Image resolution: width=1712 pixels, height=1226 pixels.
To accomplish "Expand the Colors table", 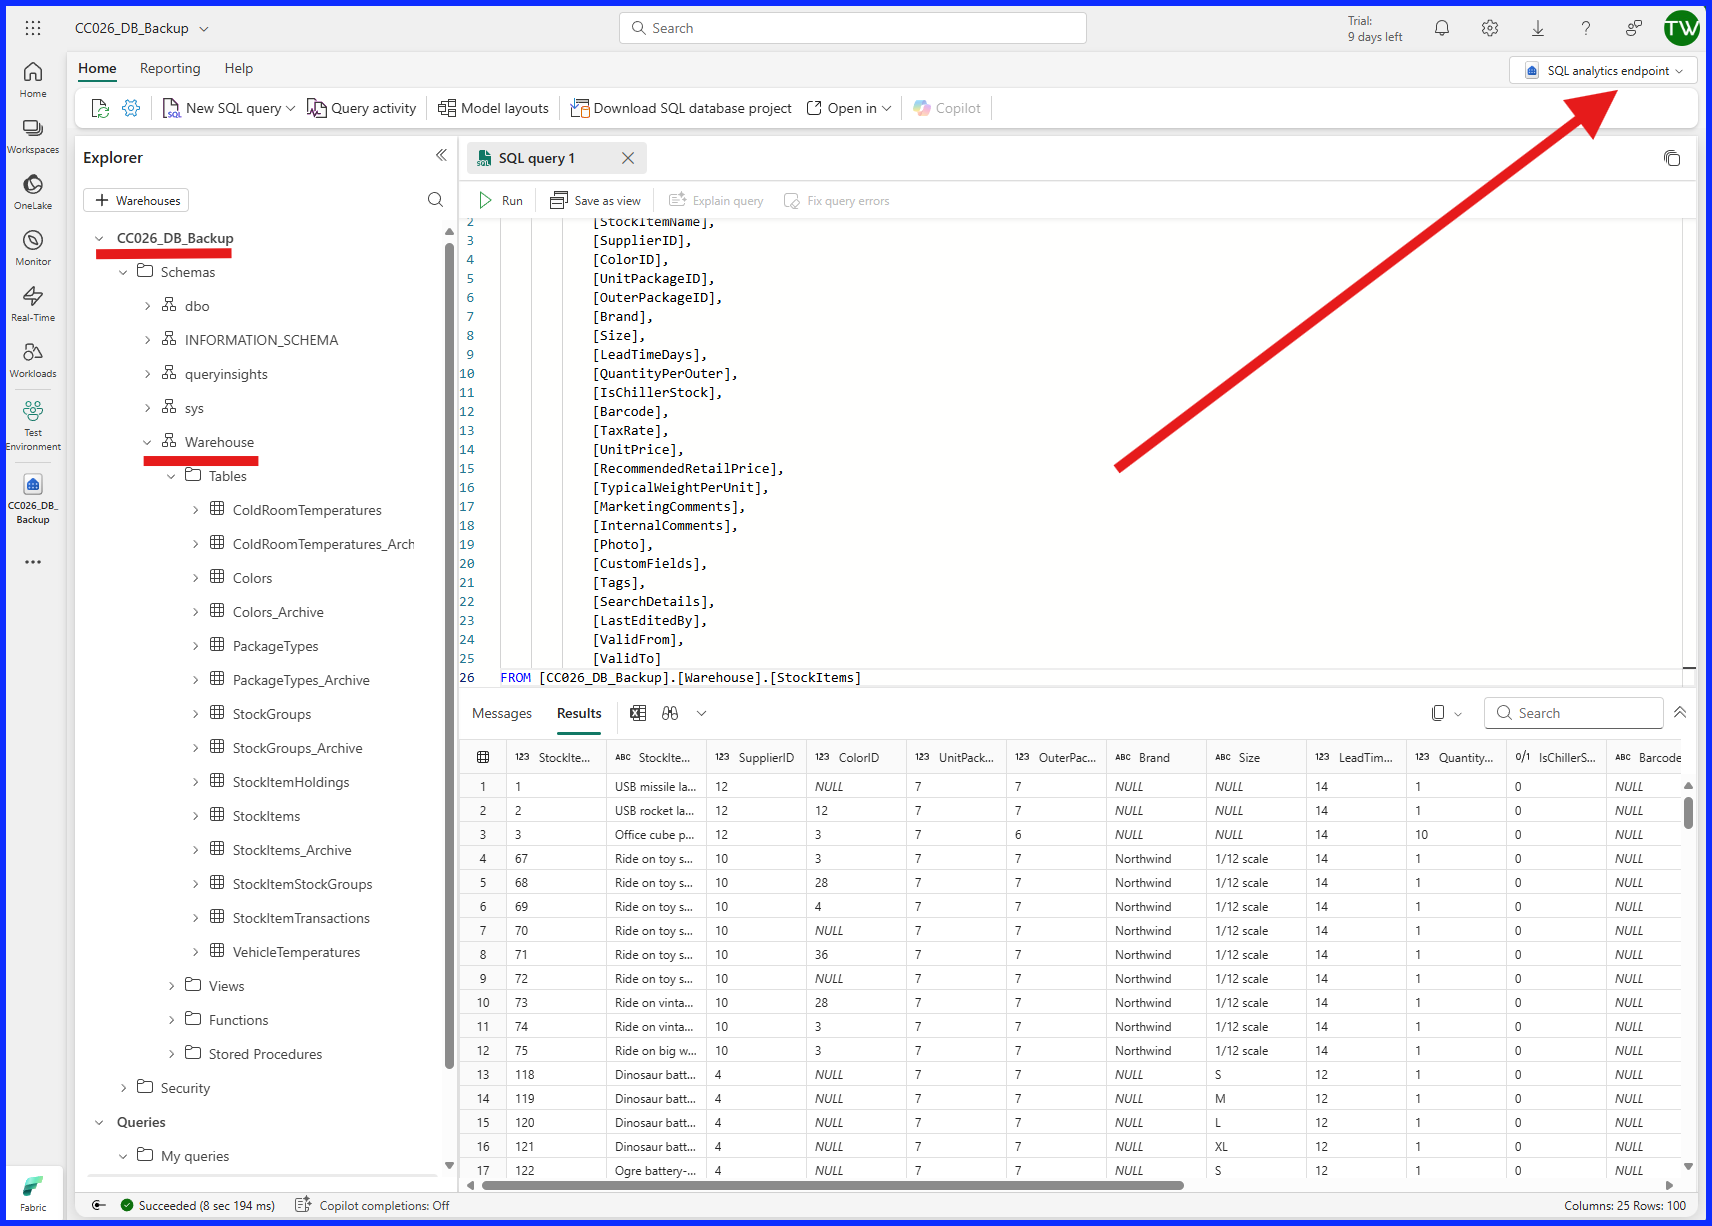I will [196, 577].
